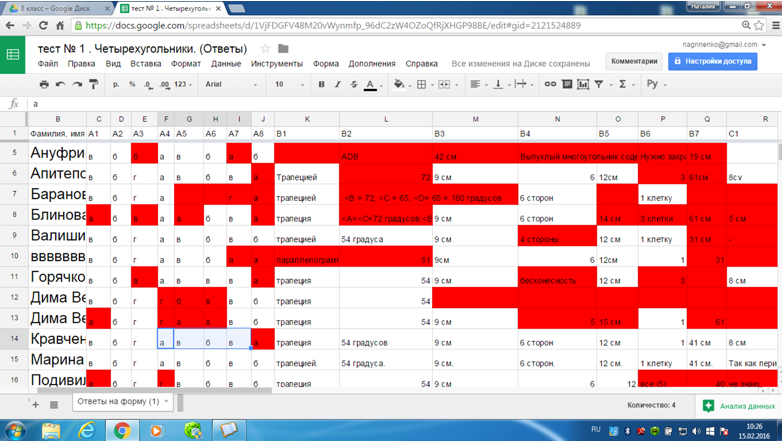The image size is (782, 441).
Task: Open the move-to-folder icon next to title
Action: 284,48
